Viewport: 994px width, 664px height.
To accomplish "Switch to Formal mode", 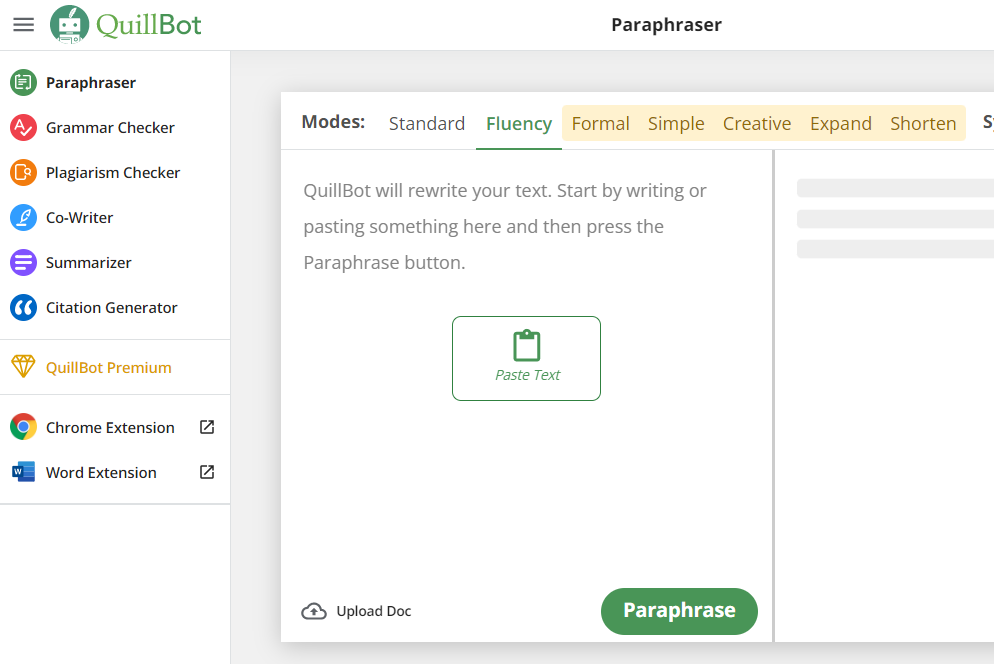I will coord(600,123).
